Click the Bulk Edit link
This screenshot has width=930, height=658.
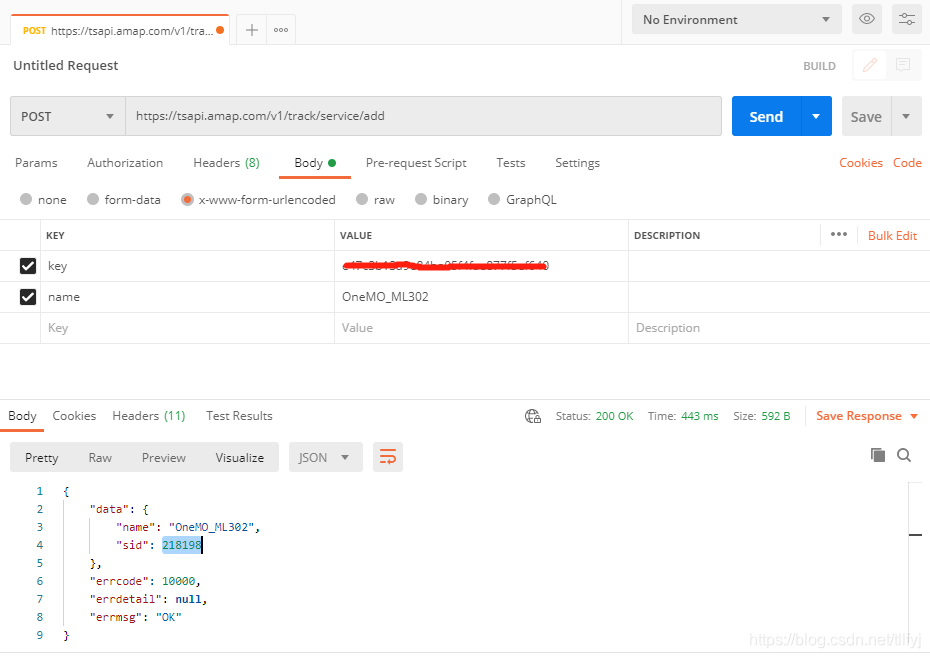pyautogui.click(x=892, y=236)
